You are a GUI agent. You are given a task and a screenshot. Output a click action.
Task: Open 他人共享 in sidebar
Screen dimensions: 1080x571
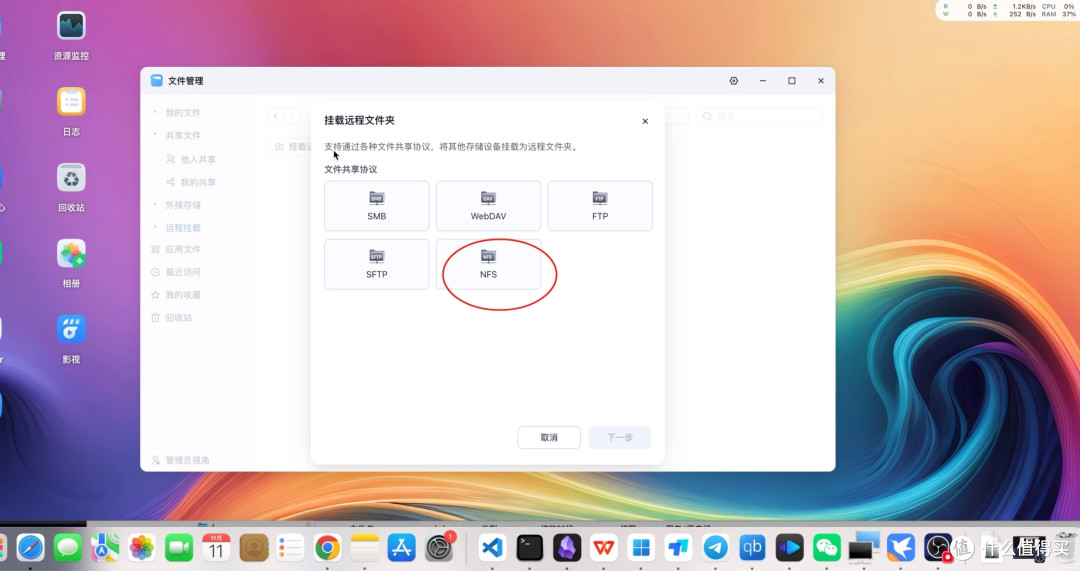coord(191,159)
